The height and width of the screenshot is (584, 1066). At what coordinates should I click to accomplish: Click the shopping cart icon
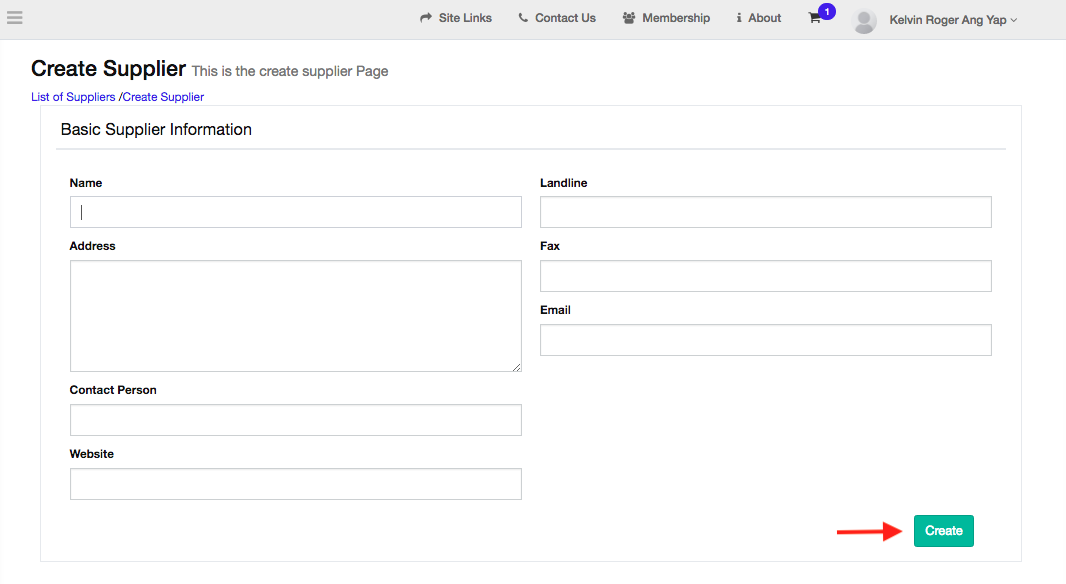pos(814,19)
